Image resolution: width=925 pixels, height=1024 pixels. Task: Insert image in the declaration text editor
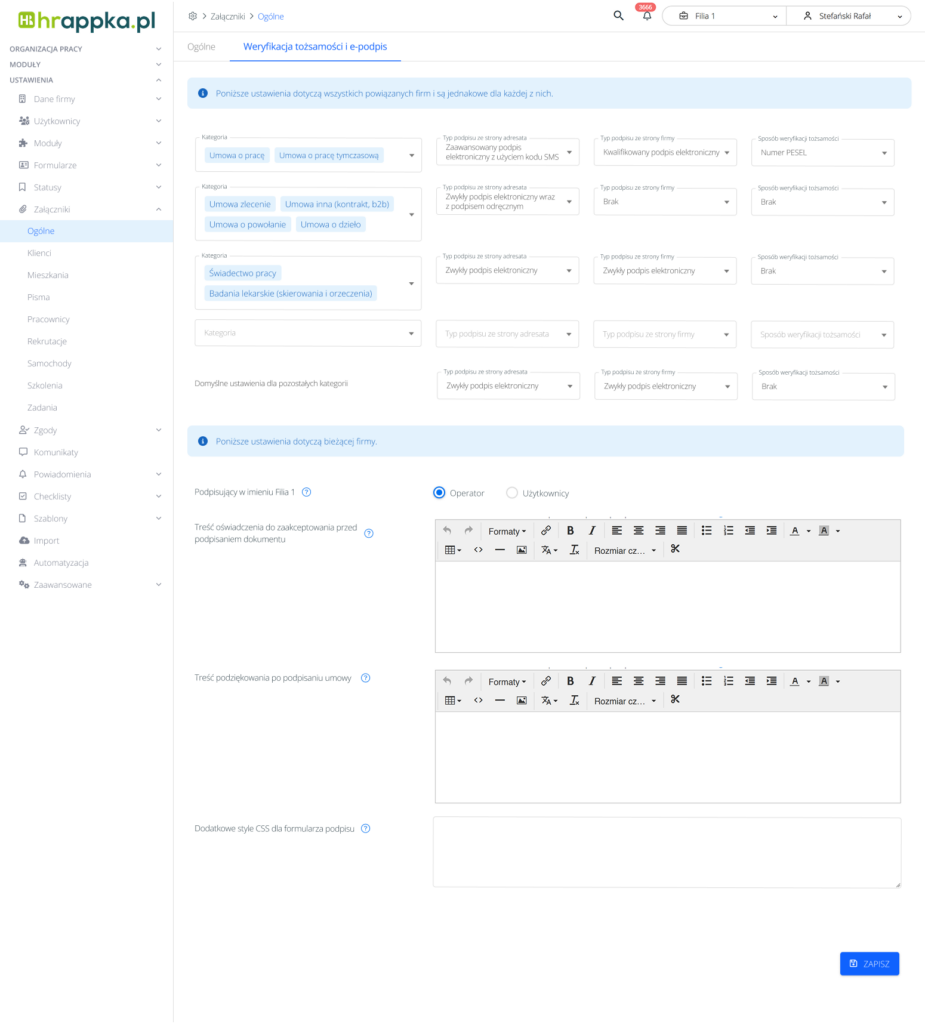[521, 550]
